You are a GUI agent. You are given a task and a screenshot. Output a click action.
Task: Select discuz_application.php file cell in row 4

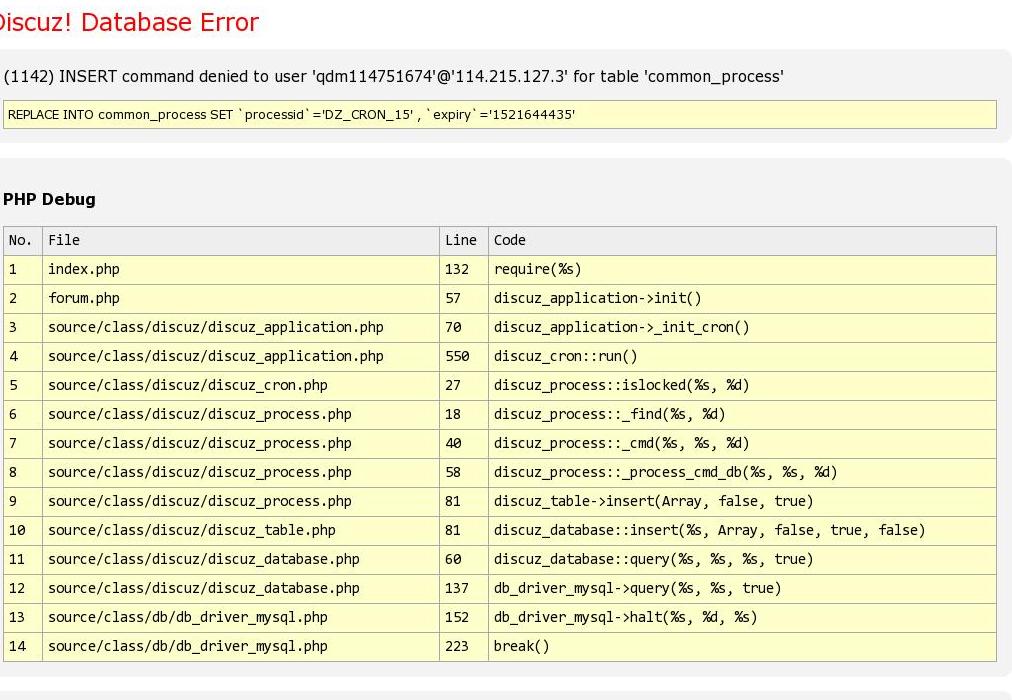tap(241, 357)
